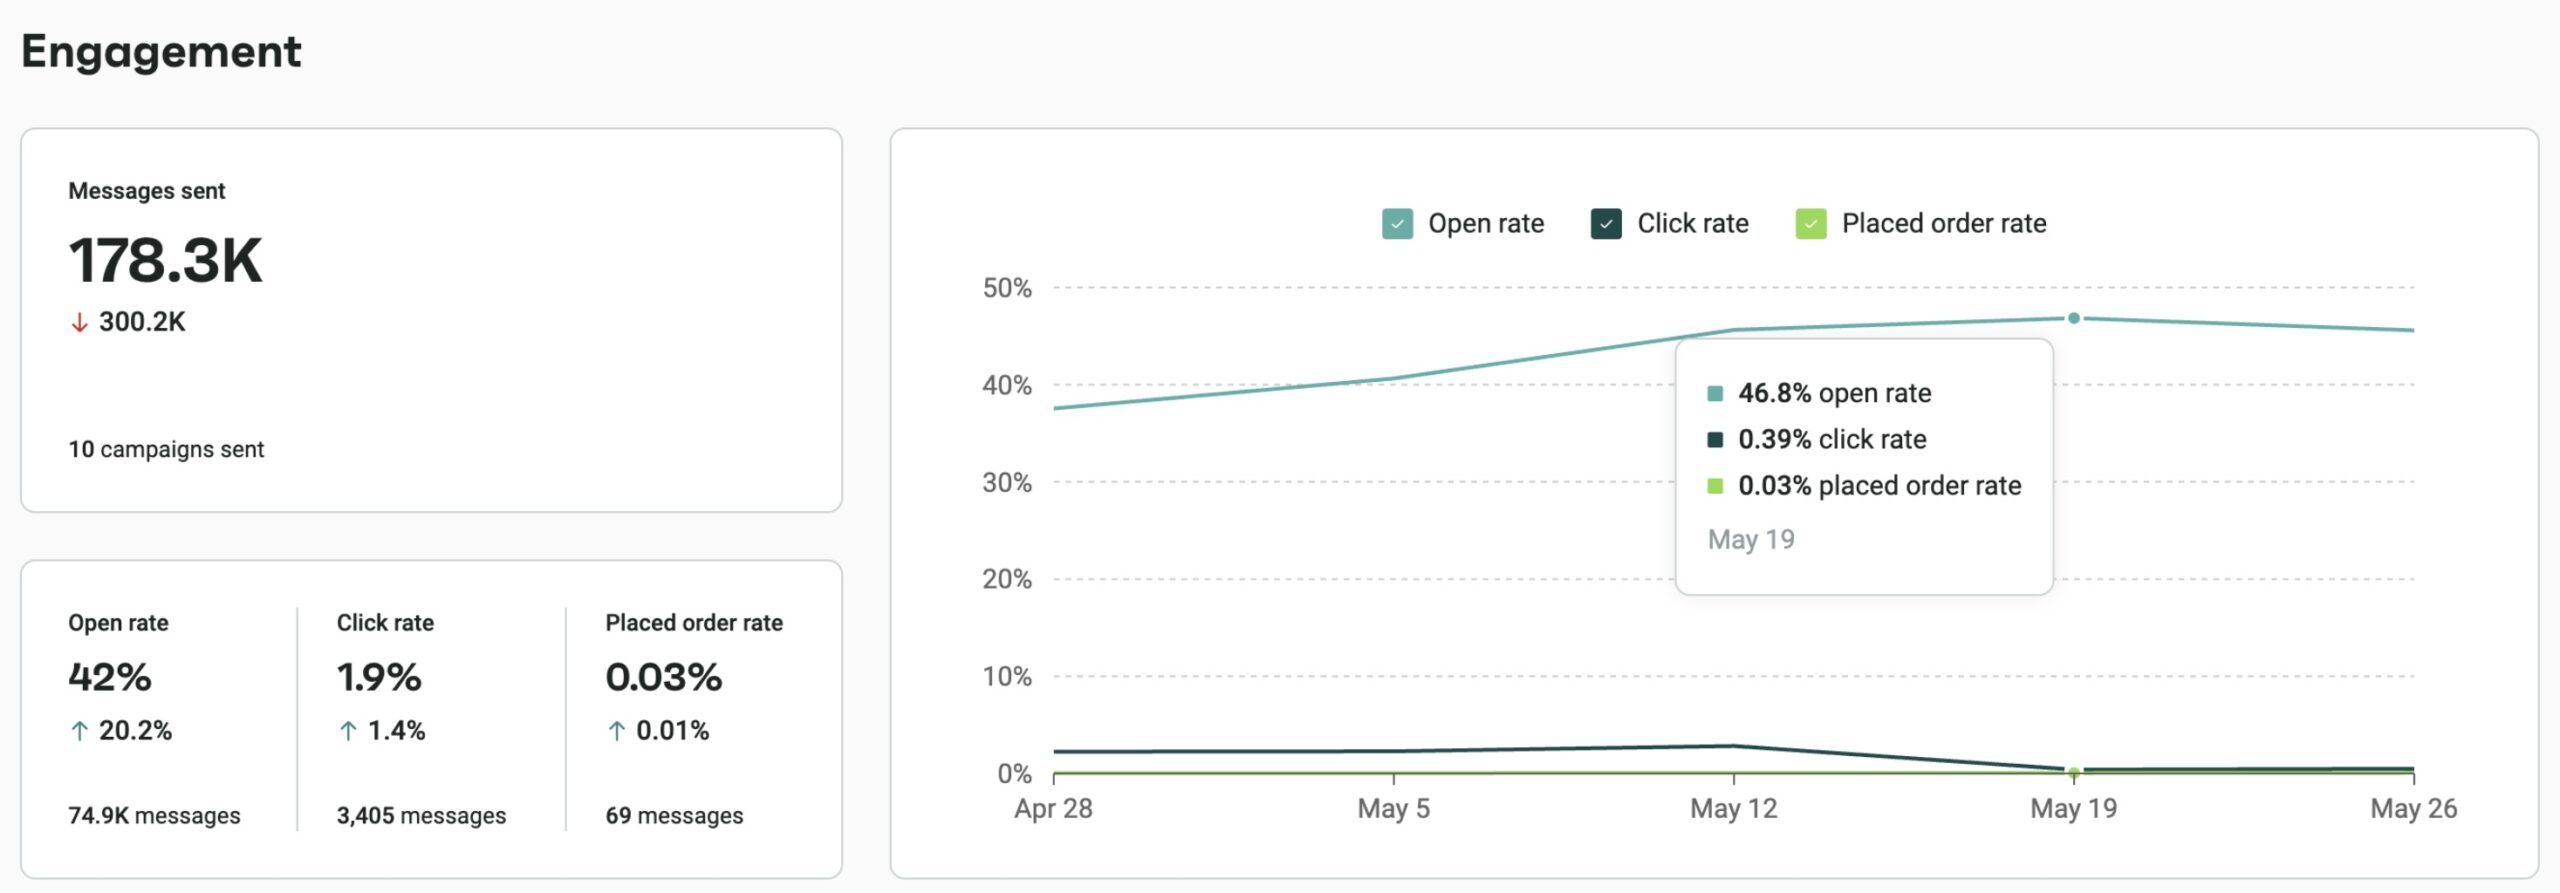Click 3,405 messages under Click rate
Viewport: 2560px width, 893px height.
(421, 815)
